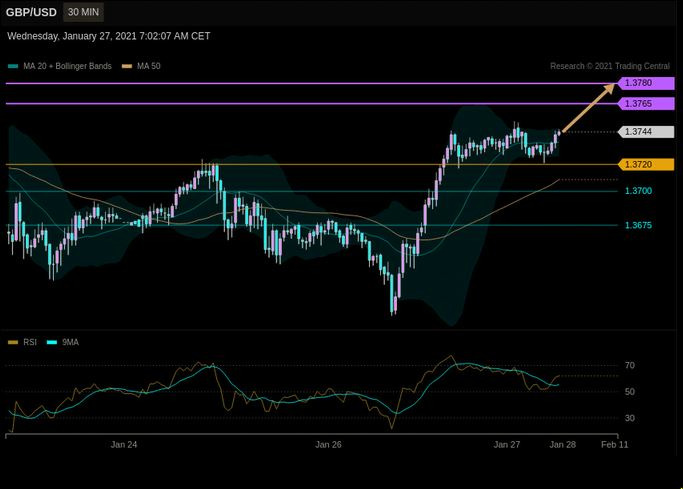The height and width of the screenshot is (489, 683).
Task: Click the RSI 50 axis value
Action: click(630, 391)
